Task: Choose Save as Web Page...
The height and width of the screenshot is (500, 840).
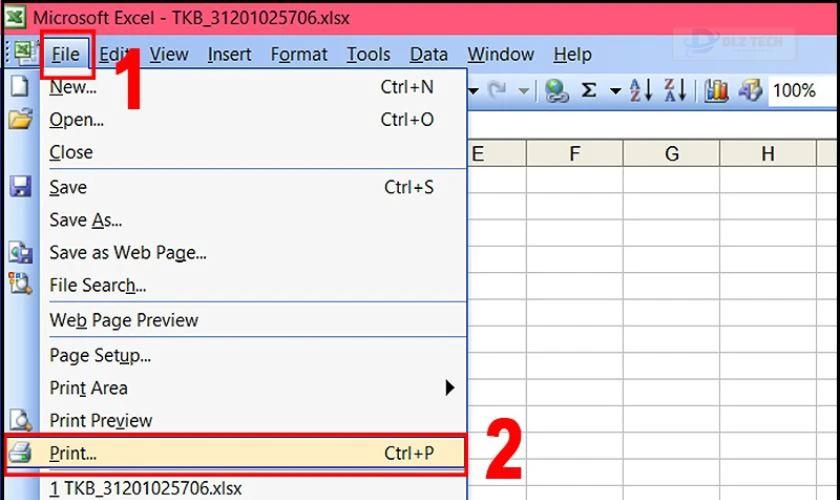Action: pyautogui.click(x=253, y=252)
